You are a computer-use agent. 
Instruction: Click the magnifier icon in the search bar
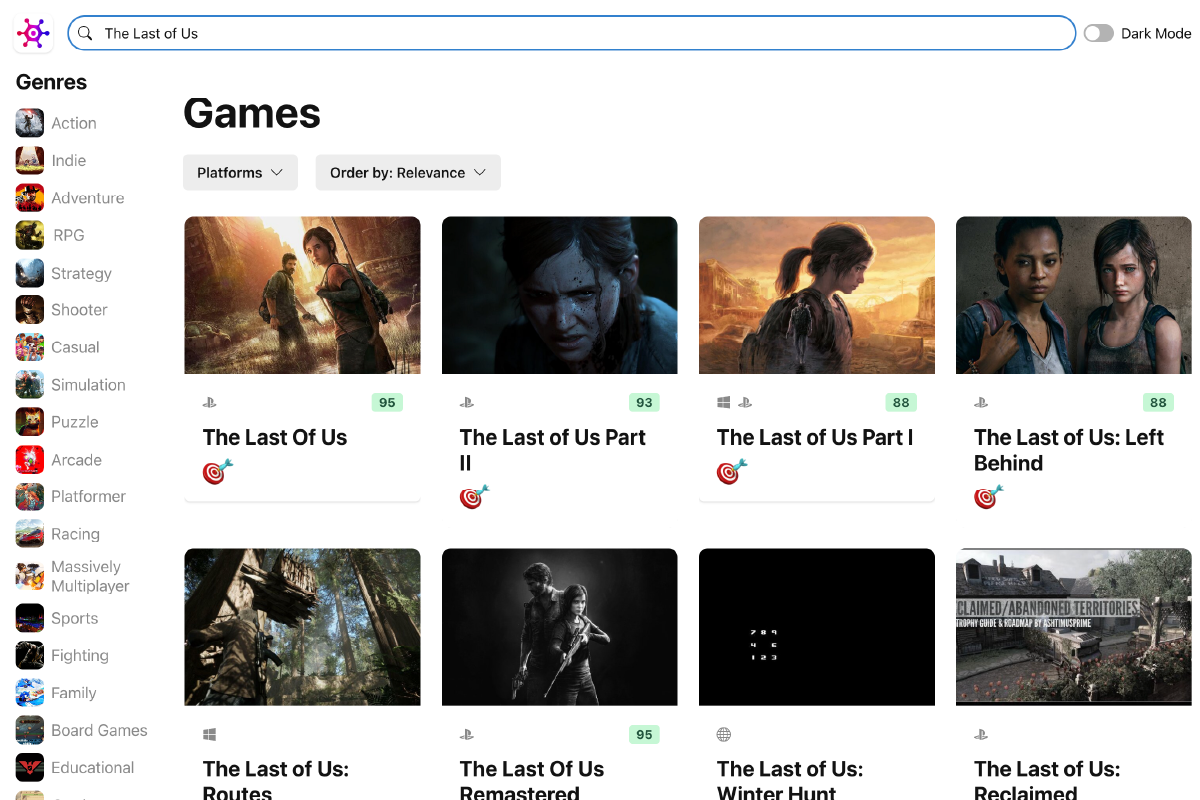[x=86, y=33]
